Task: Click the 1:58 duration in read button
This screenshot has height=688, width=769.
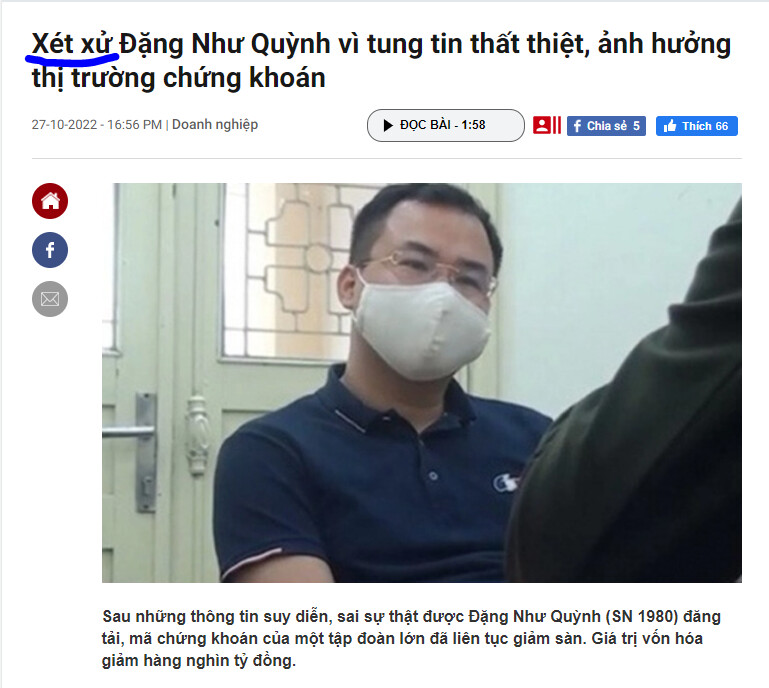Action: click(x=473, y=125)
